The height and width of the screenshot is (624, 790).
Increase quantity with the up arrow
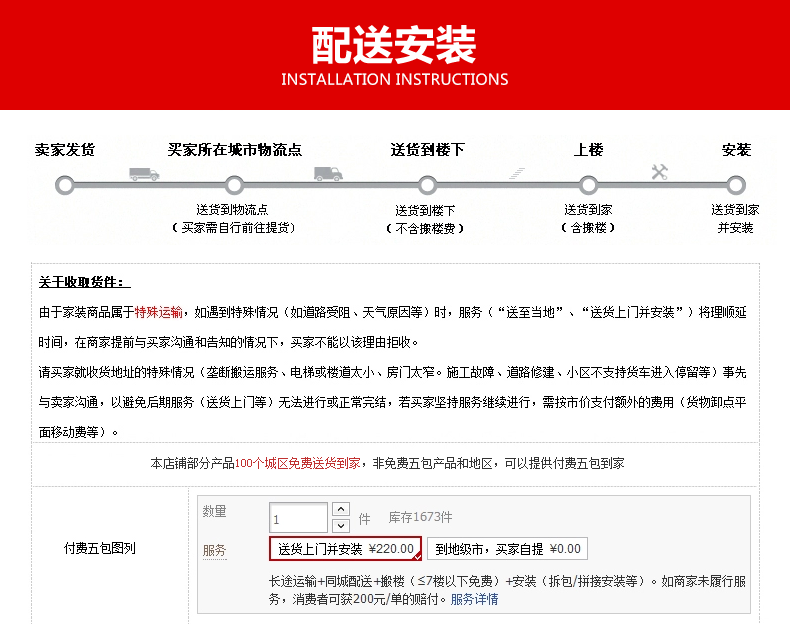[341, 509]
